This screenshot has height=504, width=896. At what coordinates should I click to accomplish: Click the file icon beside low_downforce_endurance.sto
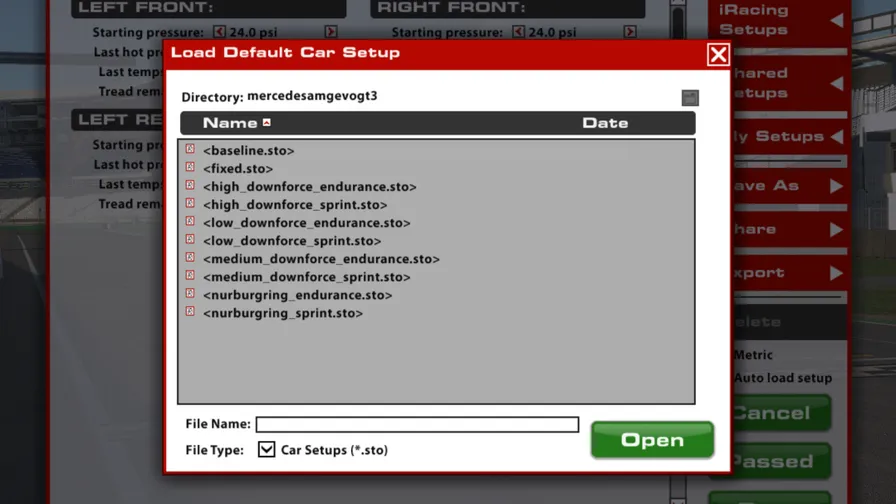pos(190,221)
